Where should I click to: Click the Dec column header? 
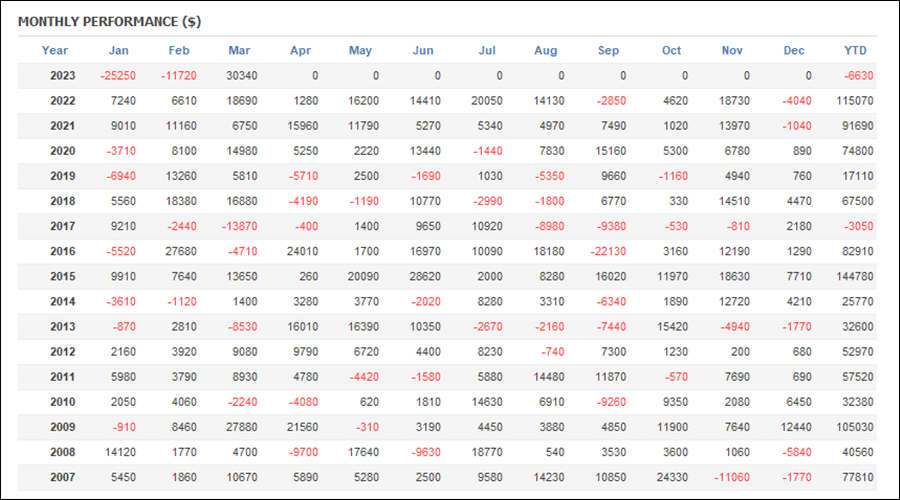click(794, 51)
